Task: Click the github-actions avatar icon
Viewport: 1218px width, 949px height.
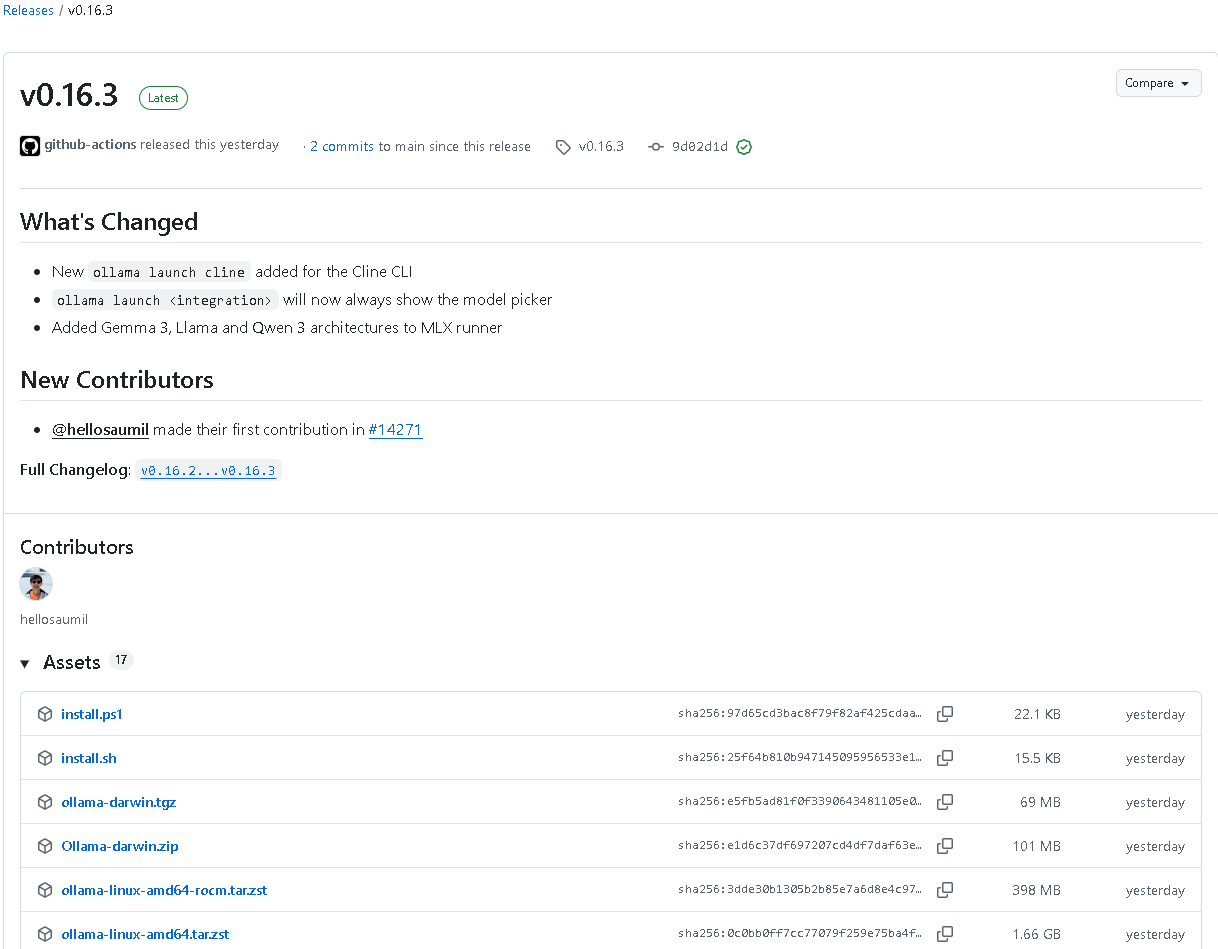Action: [30, 146]
